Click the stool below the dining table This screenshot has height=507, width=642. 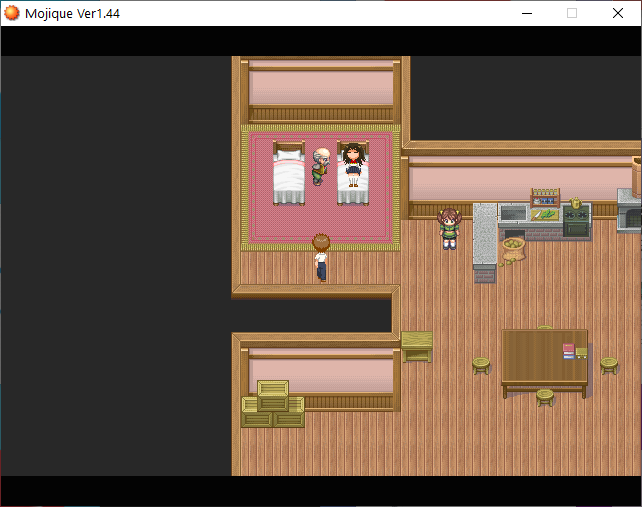tap(545, 396)
